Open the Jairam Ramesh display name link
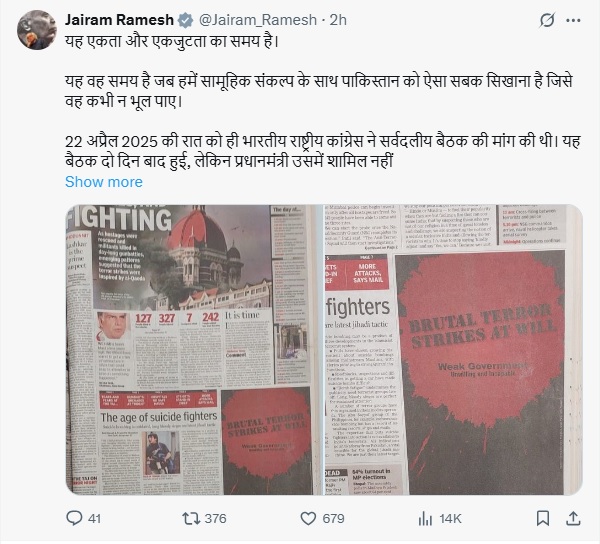The image size is (600, 544). [119, 20]
